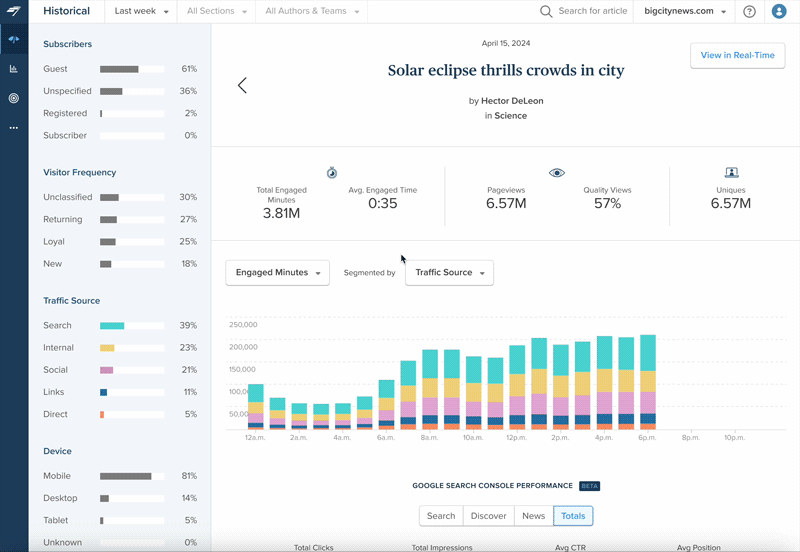Screen dimensions: 800x552
Task: Switch to the Discover tab
Action: (x=488, y=516)
